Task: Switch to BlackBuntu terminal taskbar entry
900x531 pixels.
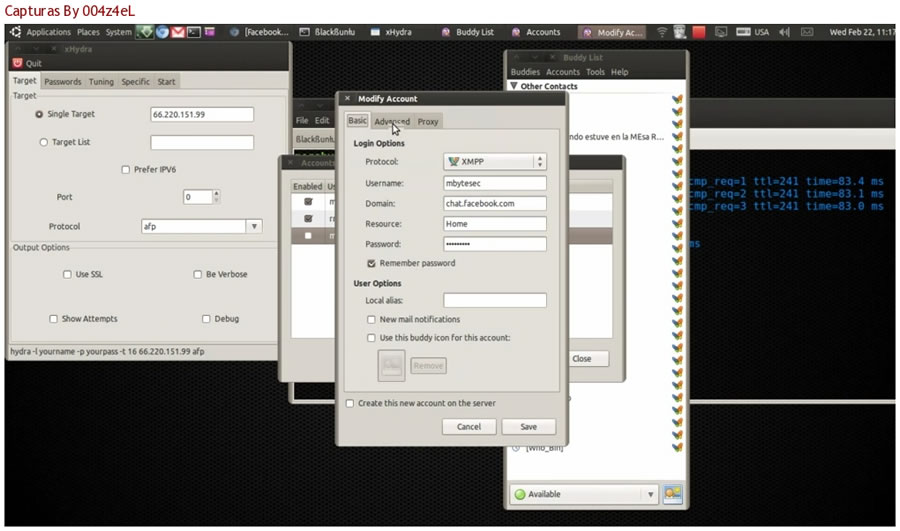Action: (327, 32)
